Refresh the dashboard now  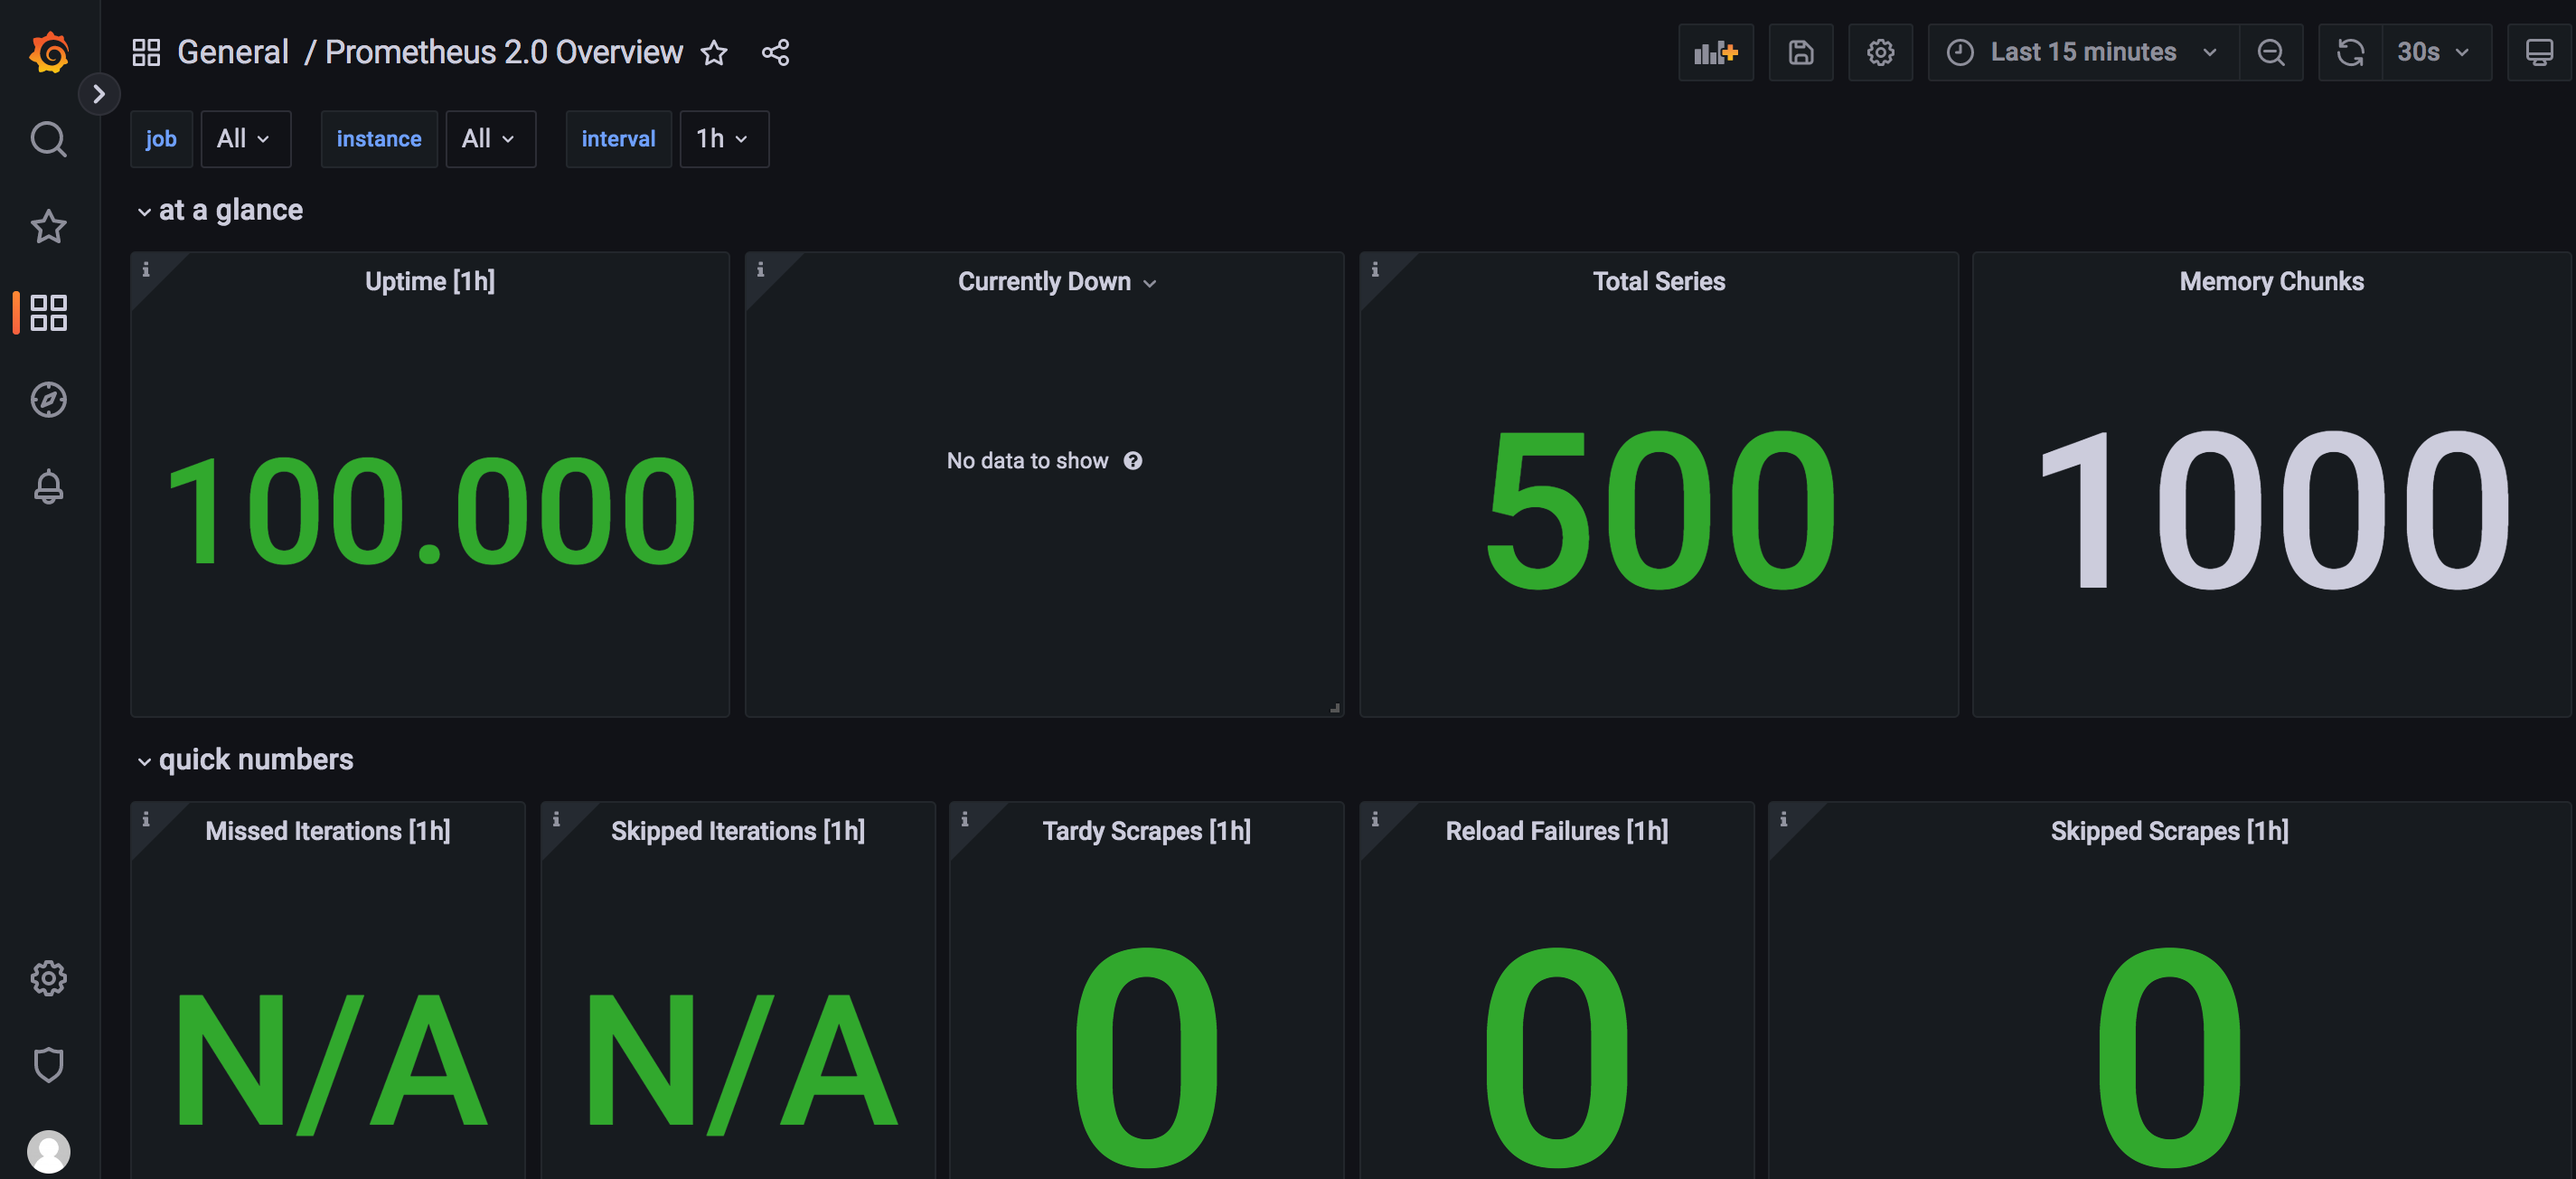[x=2350, y=52]
